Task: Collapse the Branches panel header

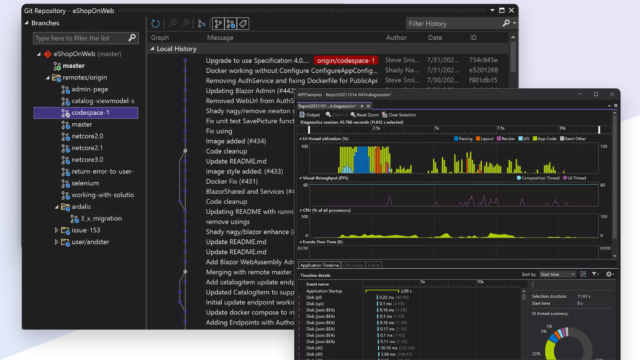Action: tap(27, 23)
